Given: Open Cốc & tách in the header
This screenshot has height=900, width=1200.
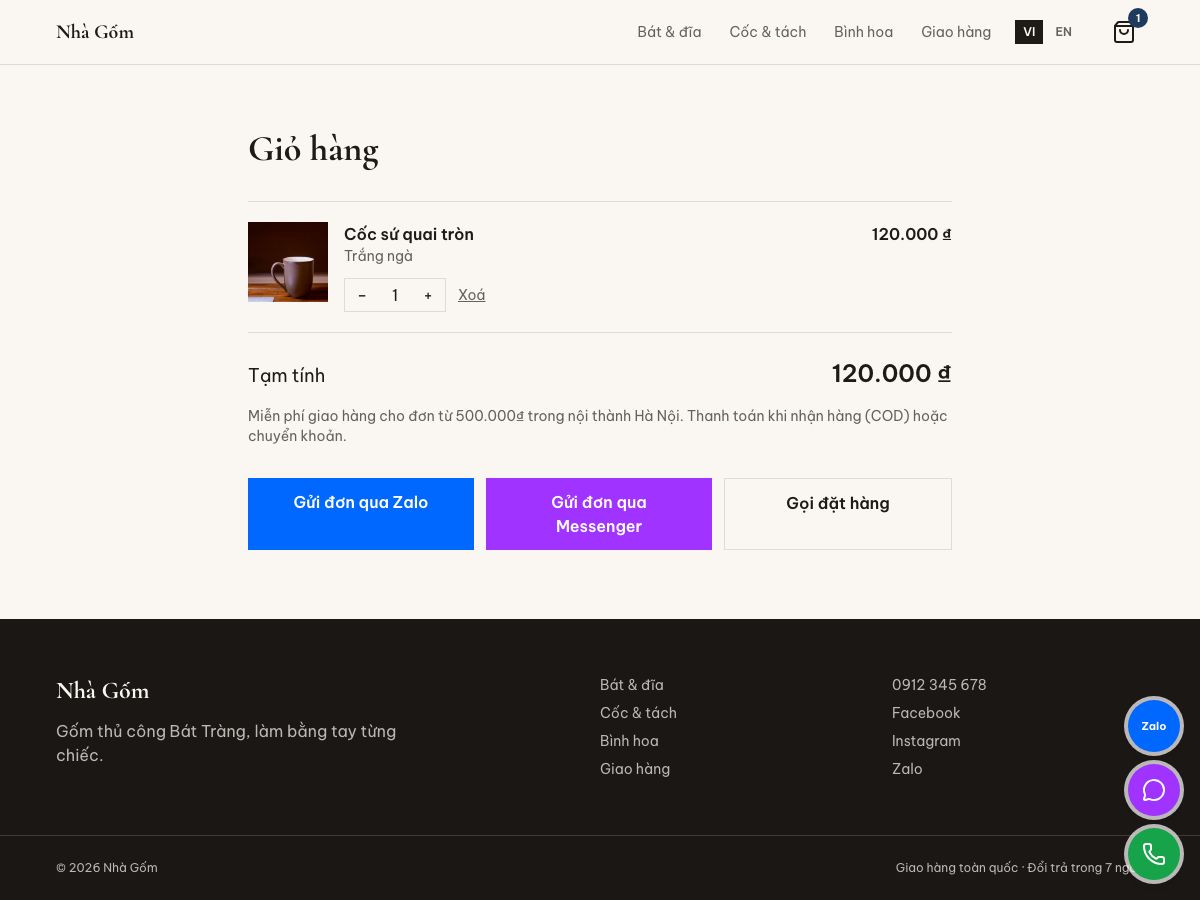Looking at the screenshot, I should pos(768,32).
